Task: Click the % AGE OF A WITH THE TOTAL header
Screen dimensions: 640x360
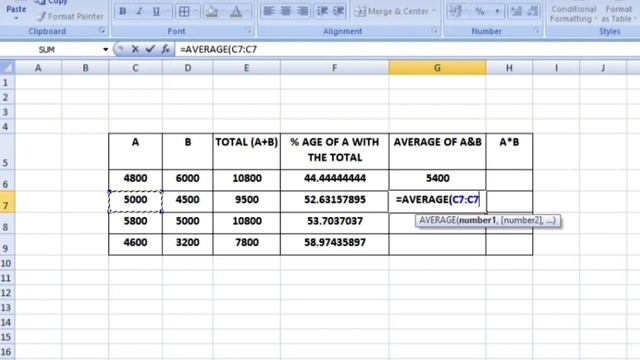Action: (x=335, y=151)
